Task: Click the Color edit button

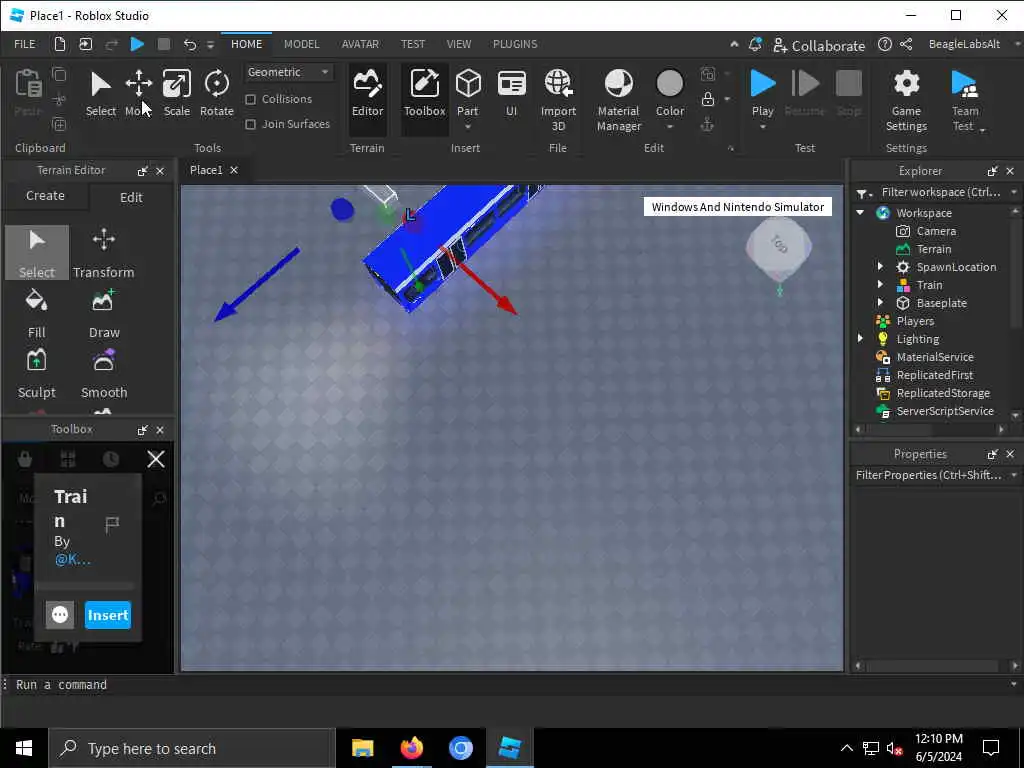Action: (669, 93)
